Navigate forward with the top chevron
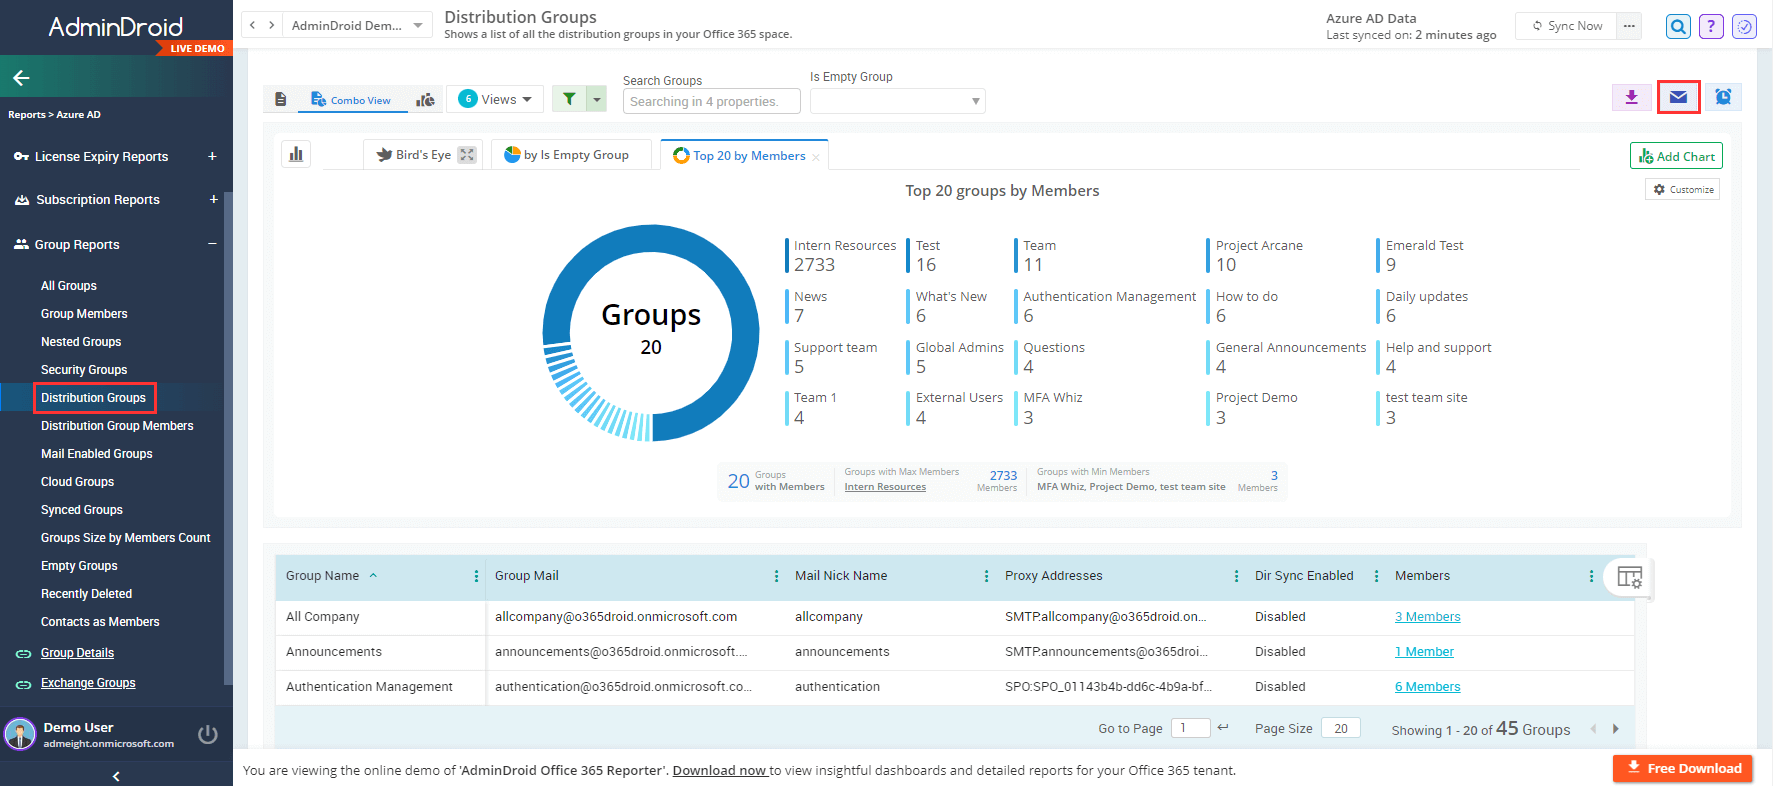Screen dimensions: 1773x786 tap(271, 25)
